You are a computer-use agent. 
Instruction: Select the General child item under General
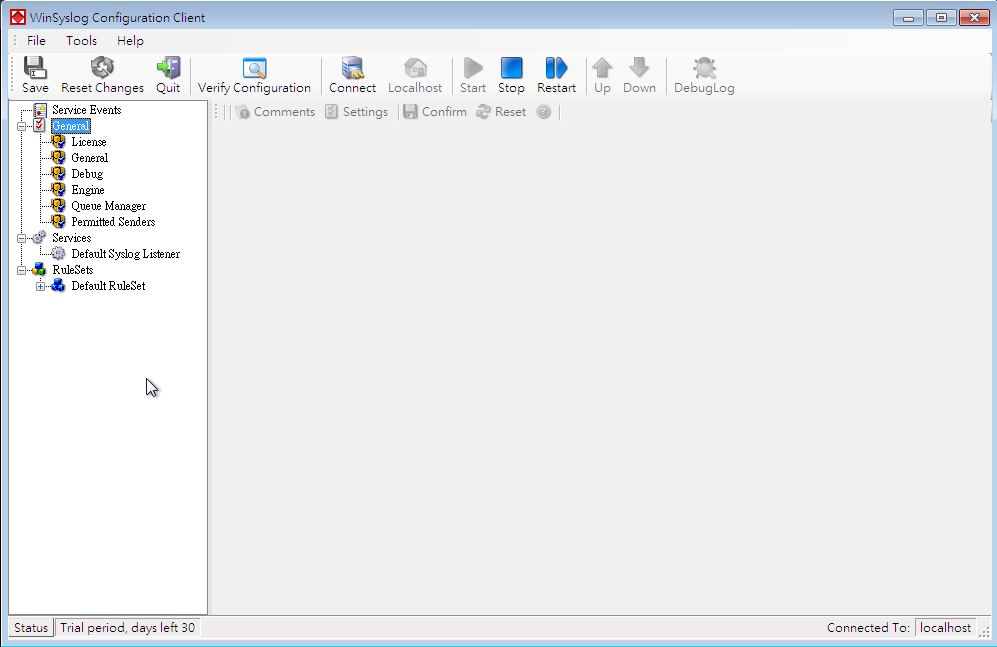coord(90,158)
